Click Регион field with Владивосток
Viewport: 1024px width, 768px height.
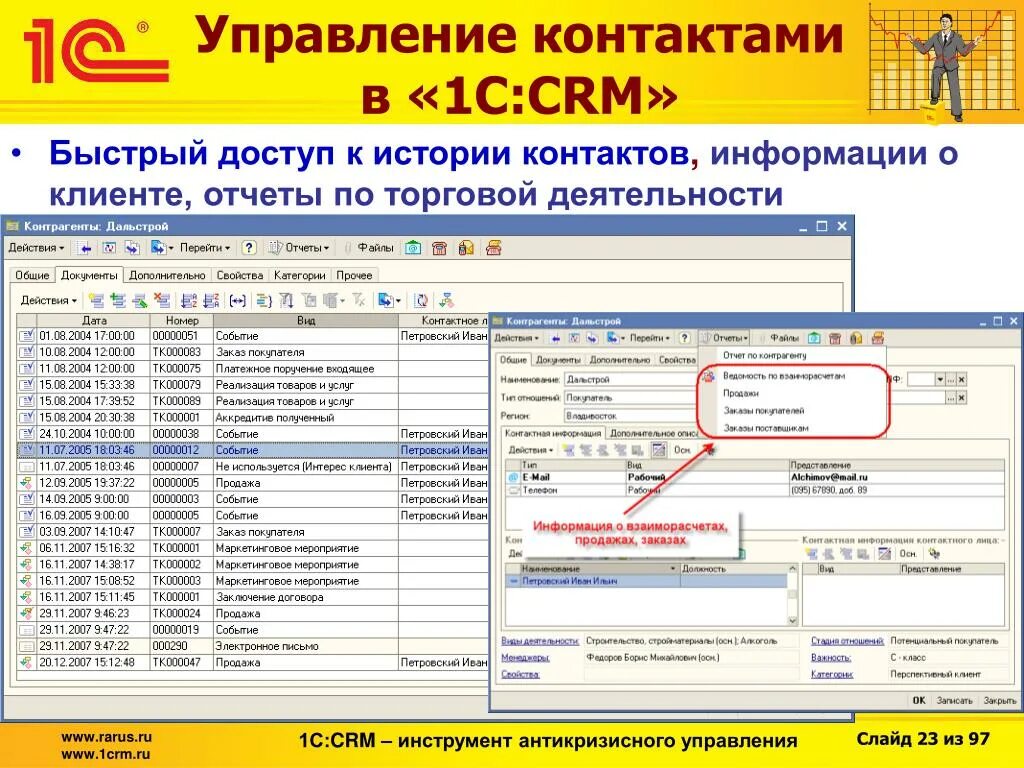tap(630, 415)
